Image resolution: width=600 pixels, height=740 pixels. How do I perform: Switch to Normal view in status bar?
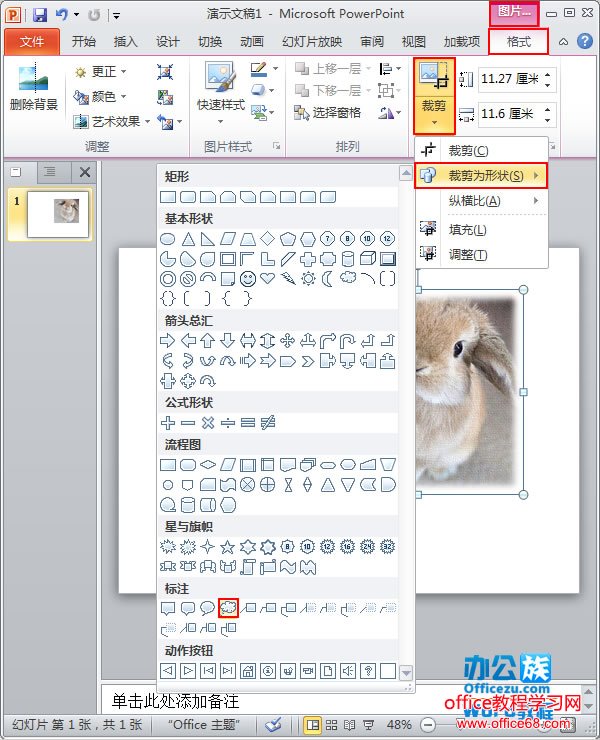[312, 724]
